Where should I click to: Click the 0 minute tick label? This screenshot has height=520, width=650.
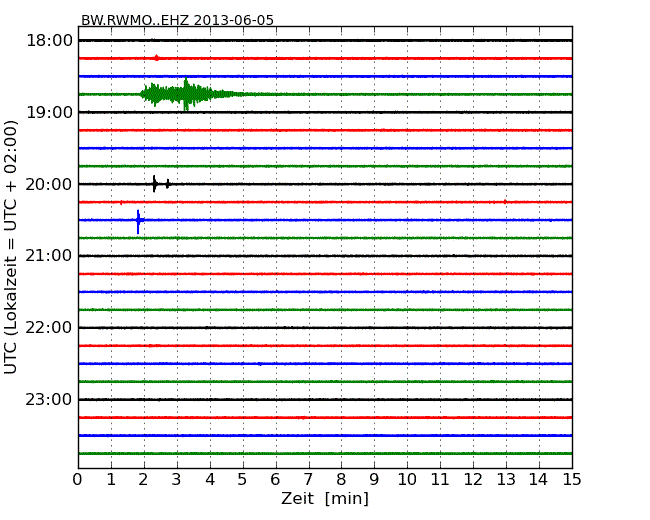(78, 480)
